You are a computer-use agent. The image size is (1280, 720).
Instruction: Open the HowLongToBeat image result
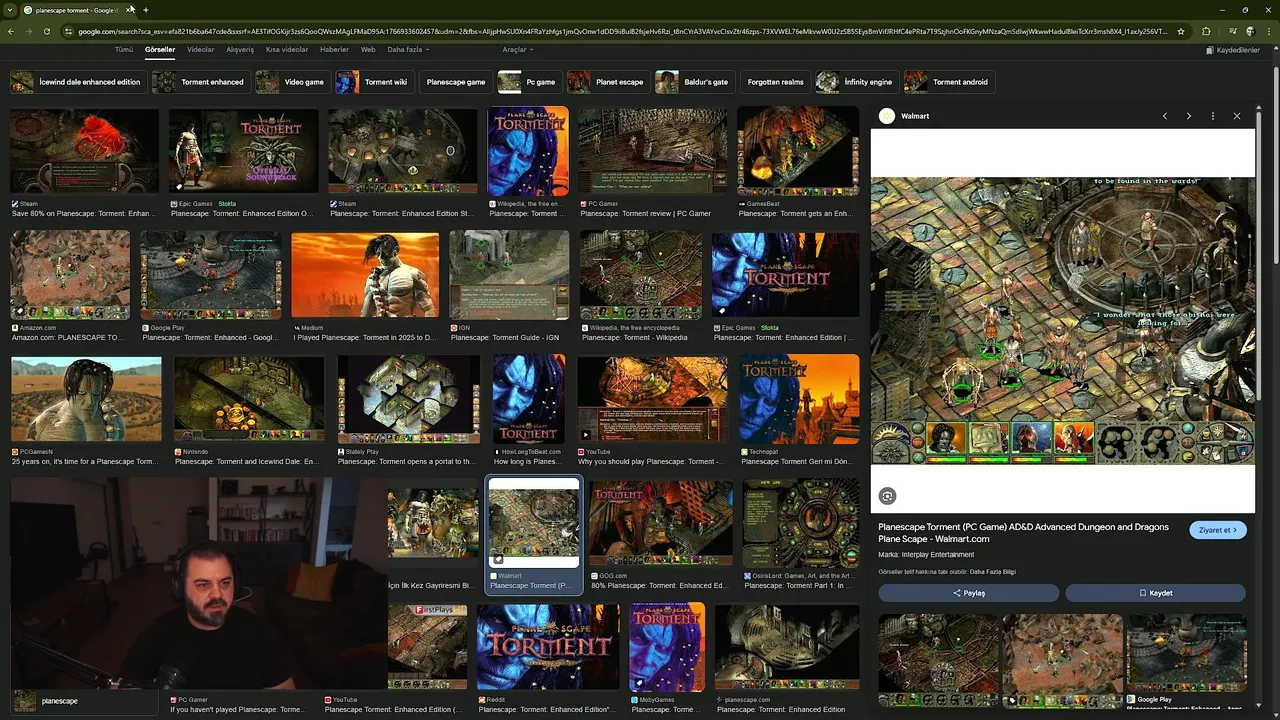tap(528, 399)
